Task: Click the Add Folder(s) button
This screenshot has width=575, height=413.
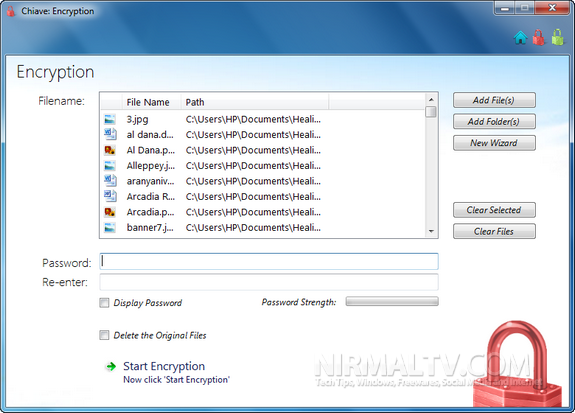Action: 494,121
